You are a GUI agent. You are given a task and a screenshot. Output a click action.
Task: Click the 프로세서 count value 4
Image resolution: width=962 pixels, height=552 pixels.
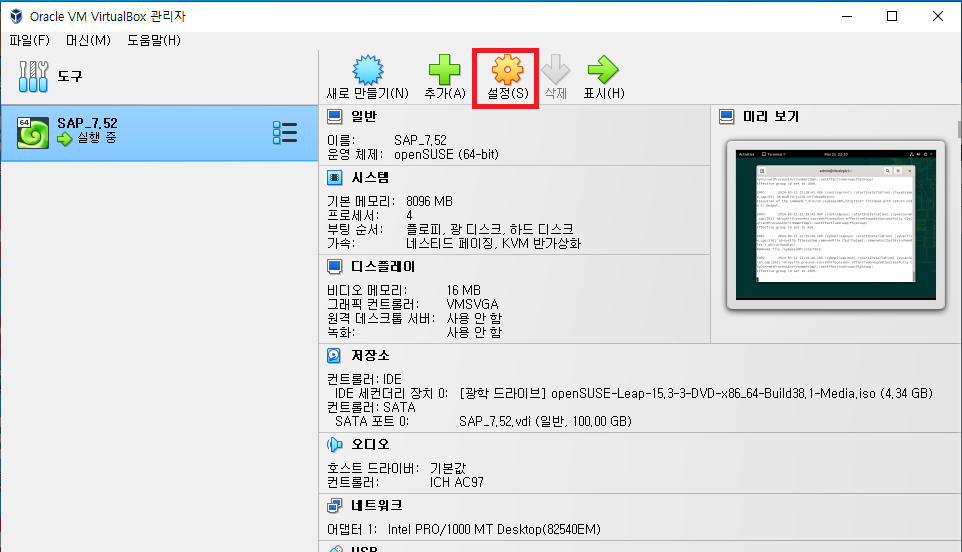point(409,216)
